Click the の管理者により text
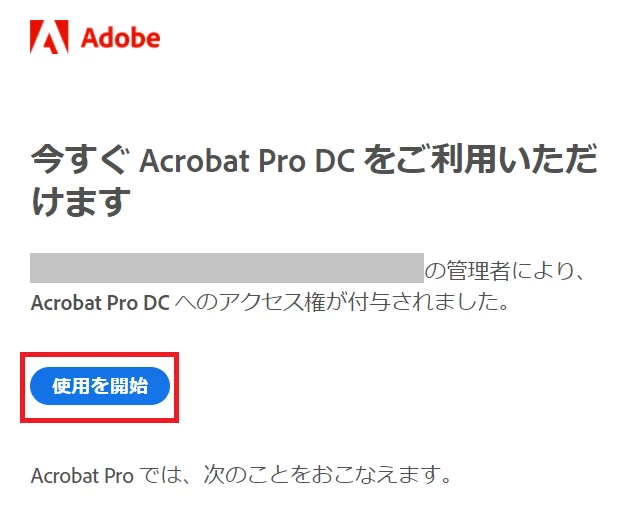The height and width of the screenshot is (520, 637). click(504, 270)
